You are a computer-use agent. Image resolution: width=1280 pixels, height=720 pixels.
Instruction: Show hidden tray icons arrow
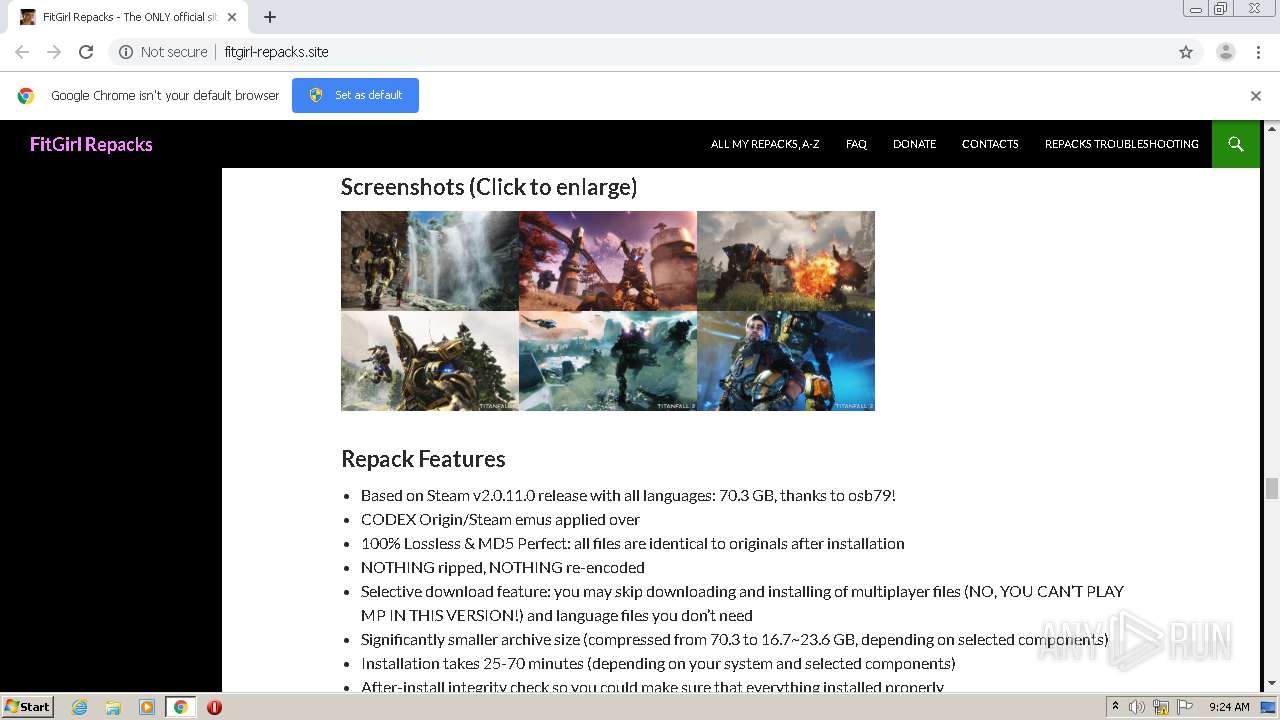(x=1115, y=707)
